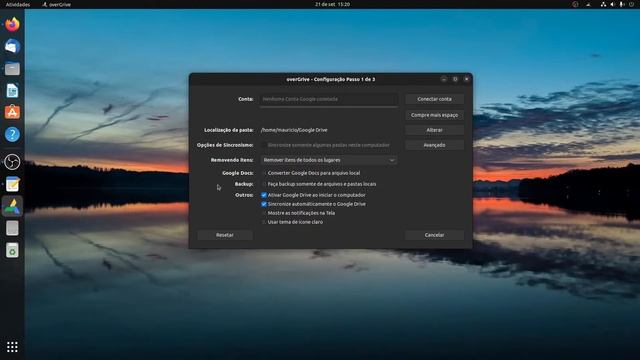This screenshot has width=640, height=360.
Task: Click the overGrive tray indicator in top bar
Action: click(588, 4)
